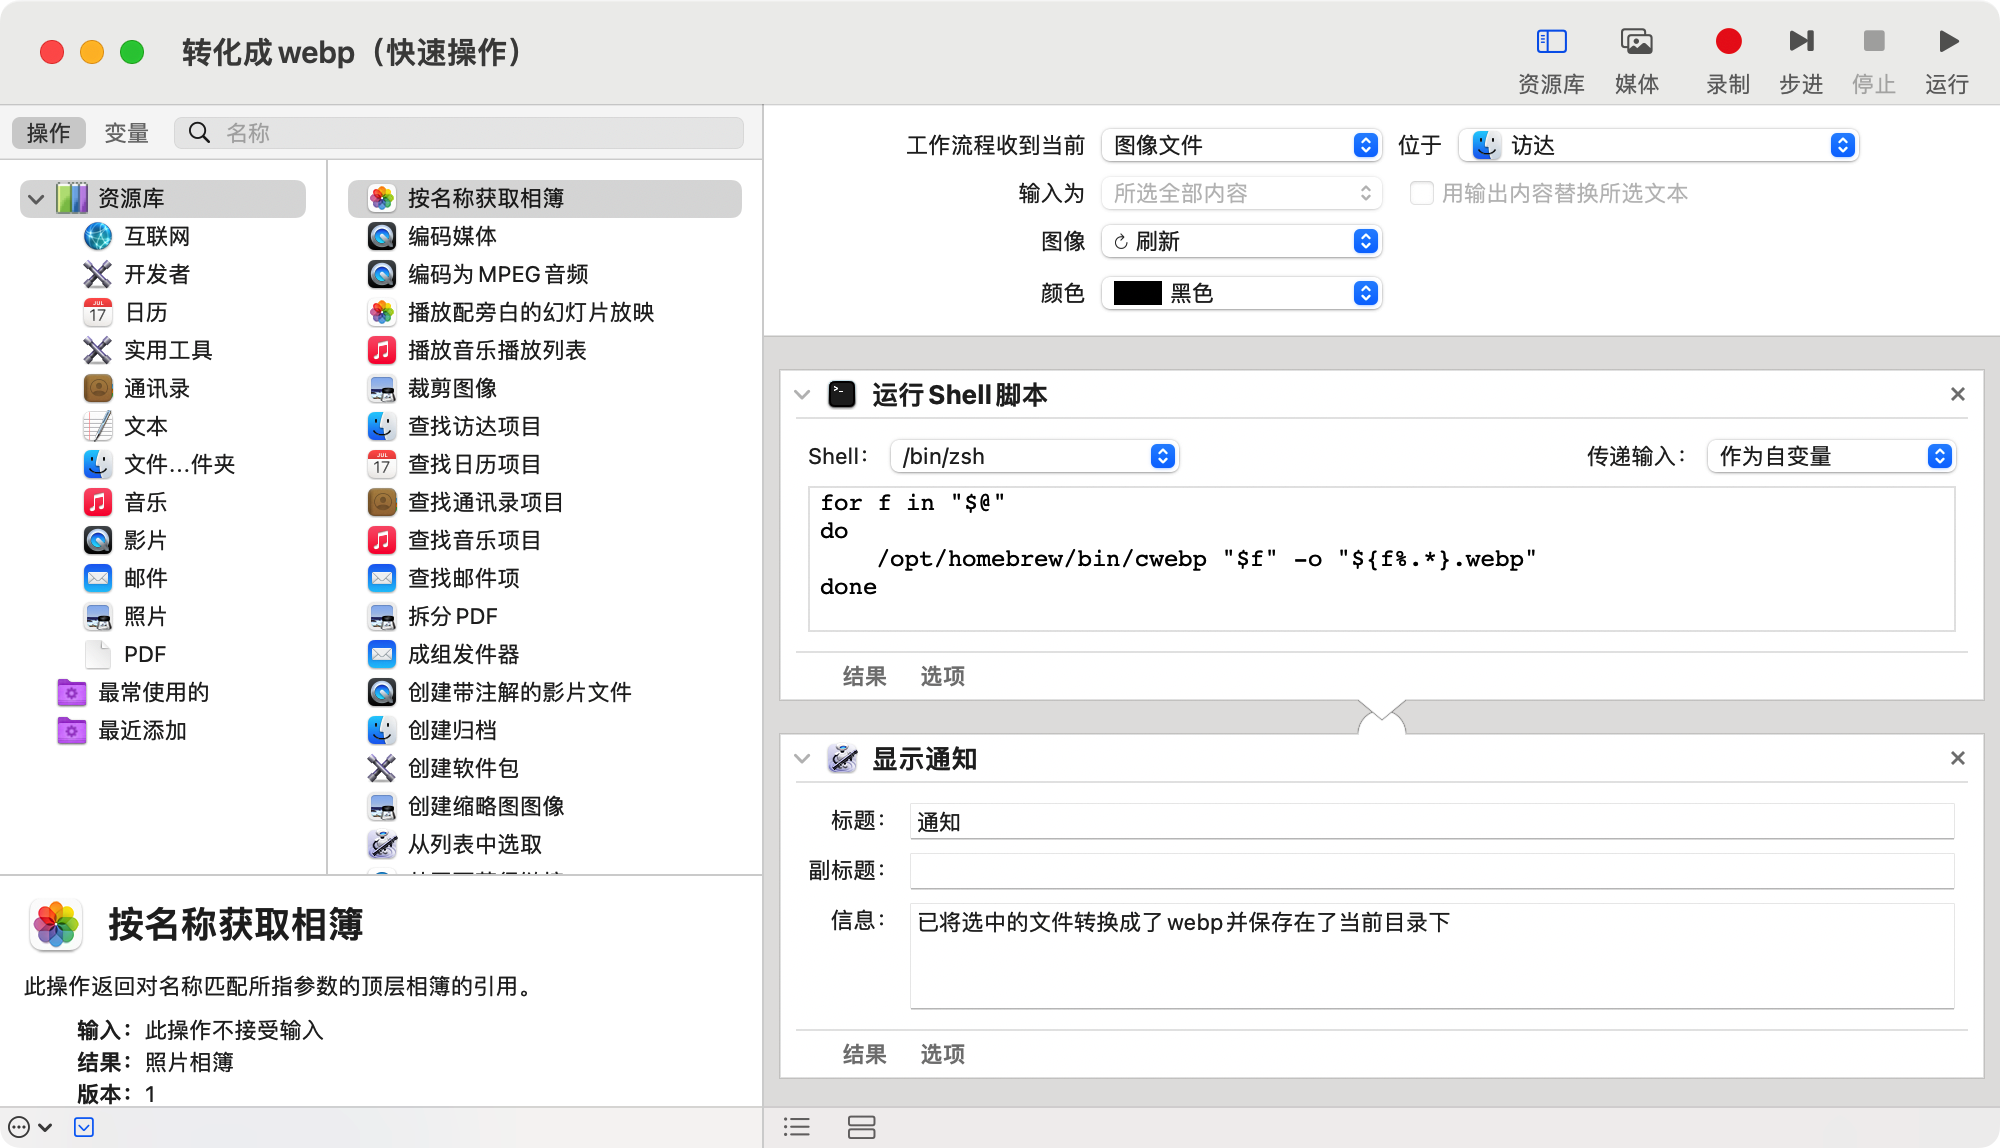Select the 裁剪图像 action
2000x1148 pixels.
point(448,388)
